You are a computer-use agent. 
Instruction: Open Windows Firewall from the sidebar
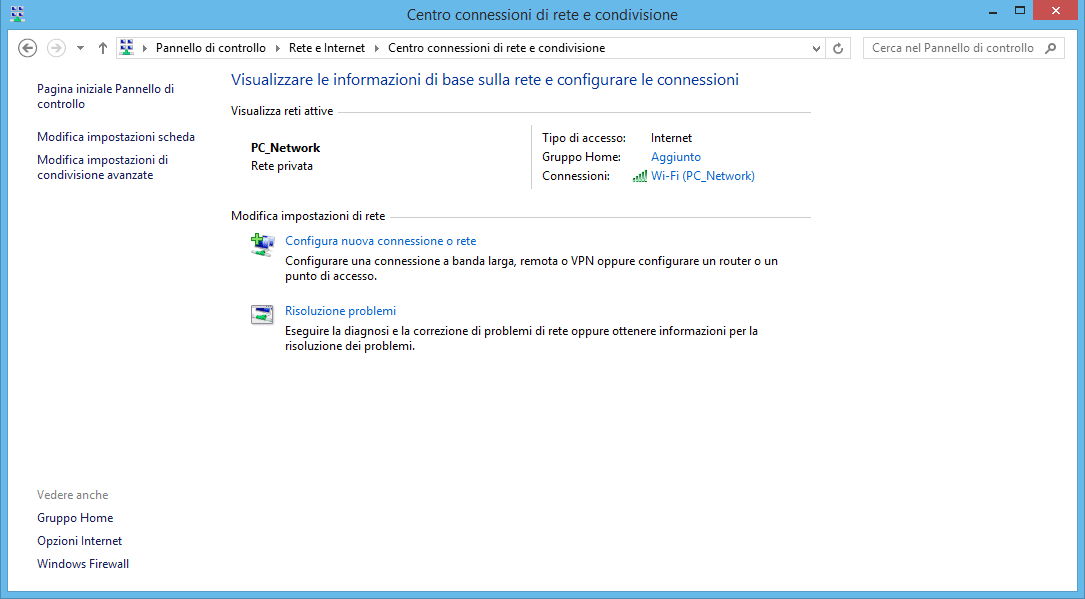pos(82,563)
